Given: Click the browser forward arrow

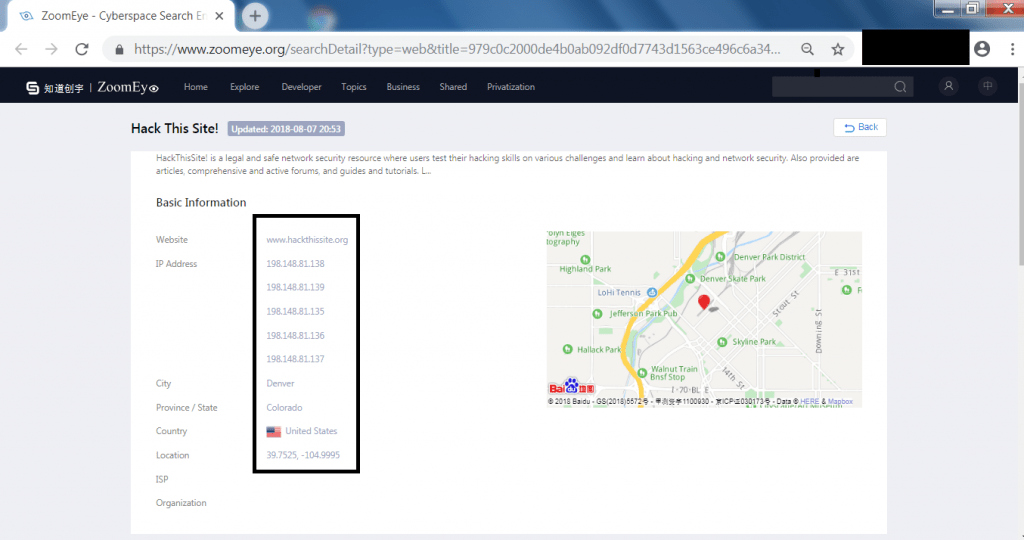Looking at the screenshot, I should tap(51, 49).
